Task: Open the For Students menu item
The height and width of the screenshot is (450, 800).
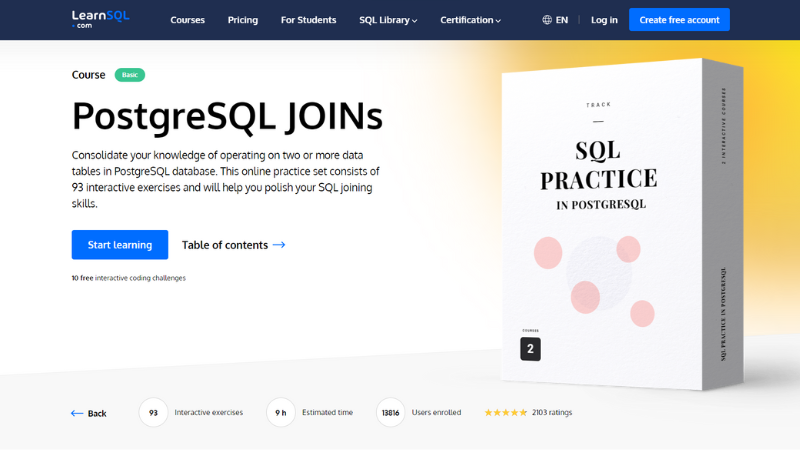Action: click(x=308, y=20)
